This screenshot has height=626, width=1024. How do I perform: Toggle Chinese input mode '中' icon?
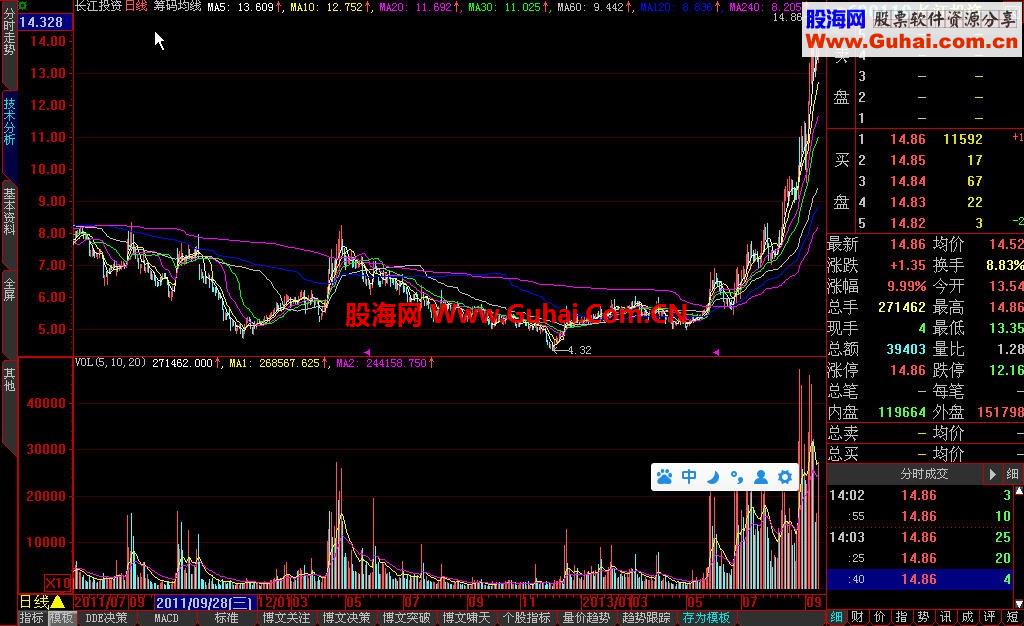(689, 477)
